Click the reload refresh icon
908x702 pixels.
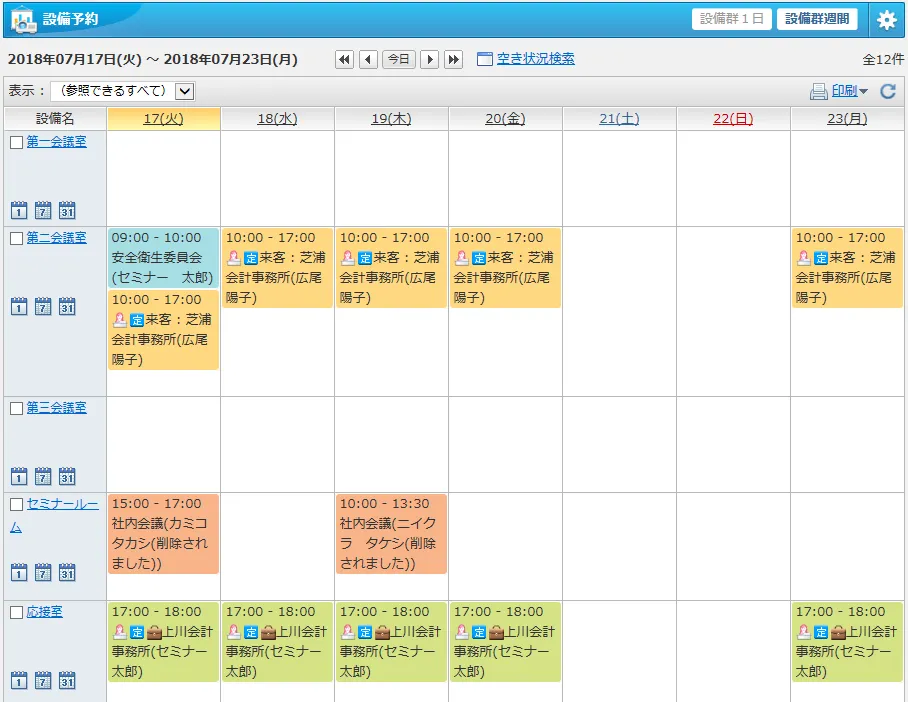(888, 91)
